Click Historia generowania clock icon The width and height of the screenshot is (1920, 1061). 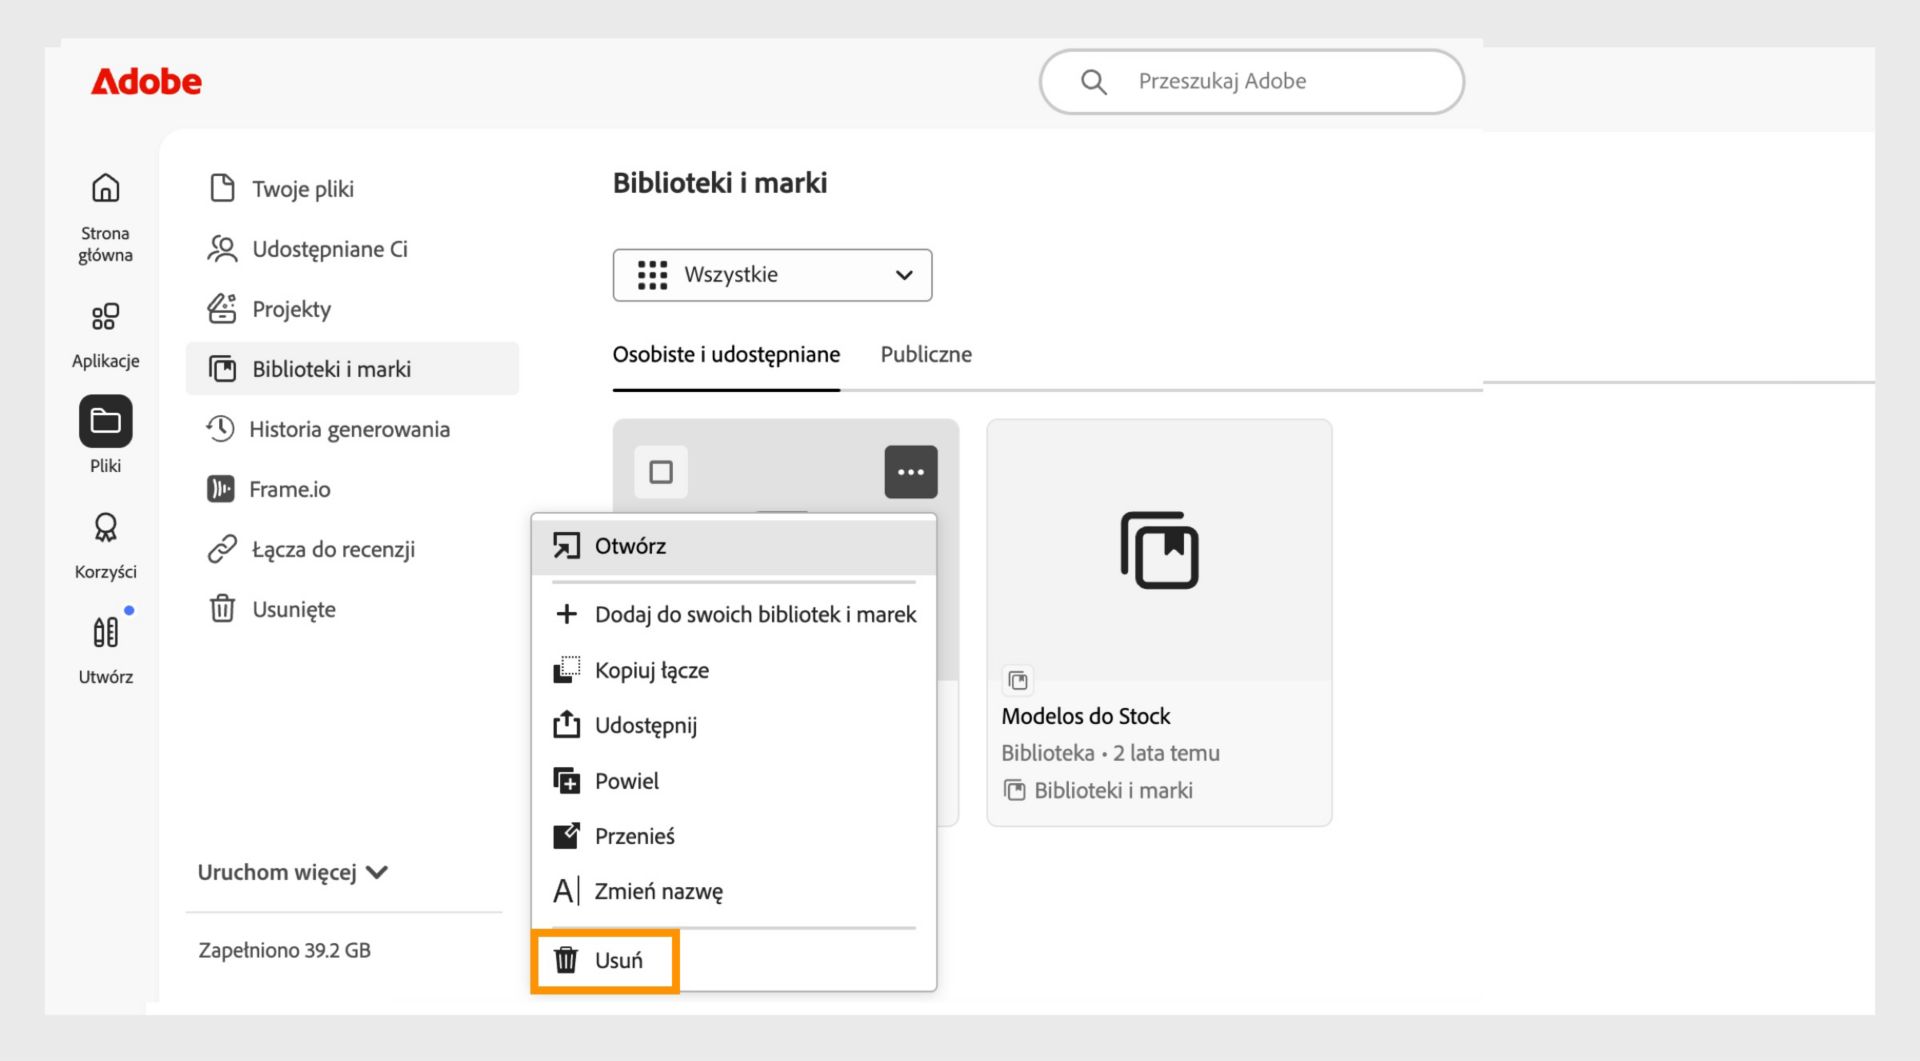[x=220, y=429]
